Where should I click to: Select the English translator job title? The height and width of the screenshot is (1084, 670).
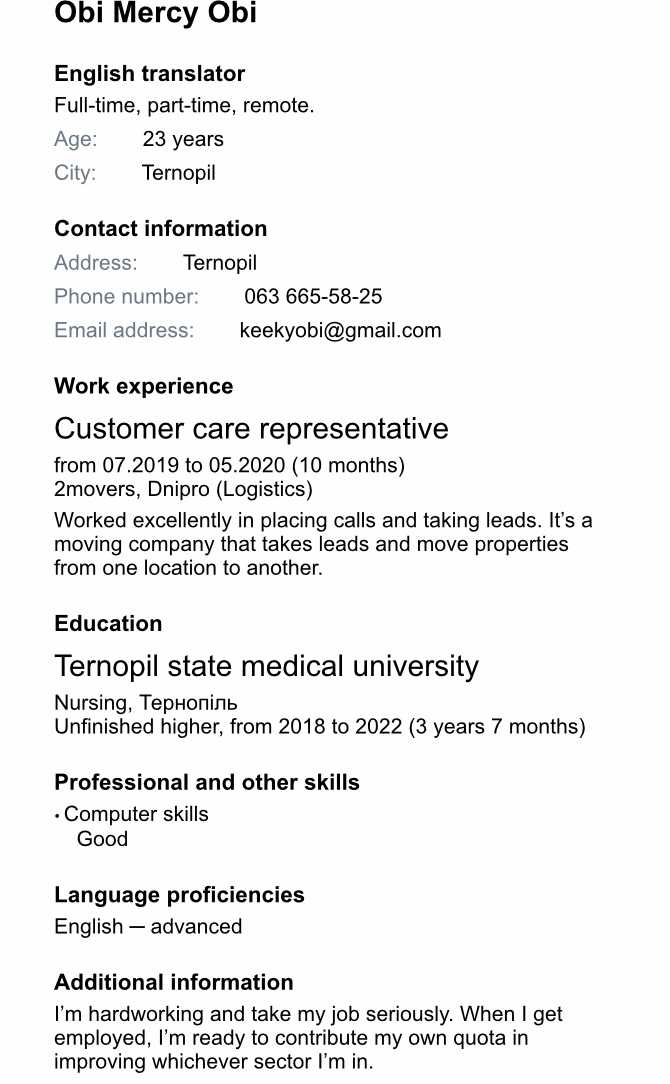[x=149, y=73]
